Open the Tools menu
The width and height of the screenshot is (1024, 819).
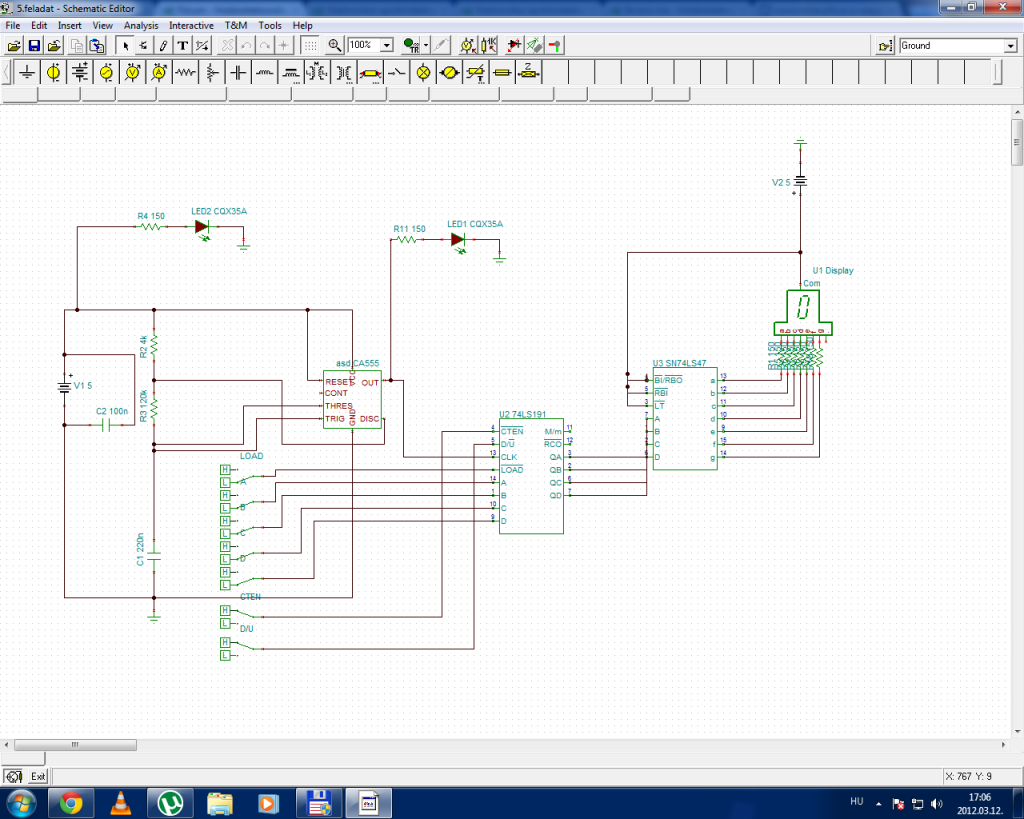(x=270, y=25)
